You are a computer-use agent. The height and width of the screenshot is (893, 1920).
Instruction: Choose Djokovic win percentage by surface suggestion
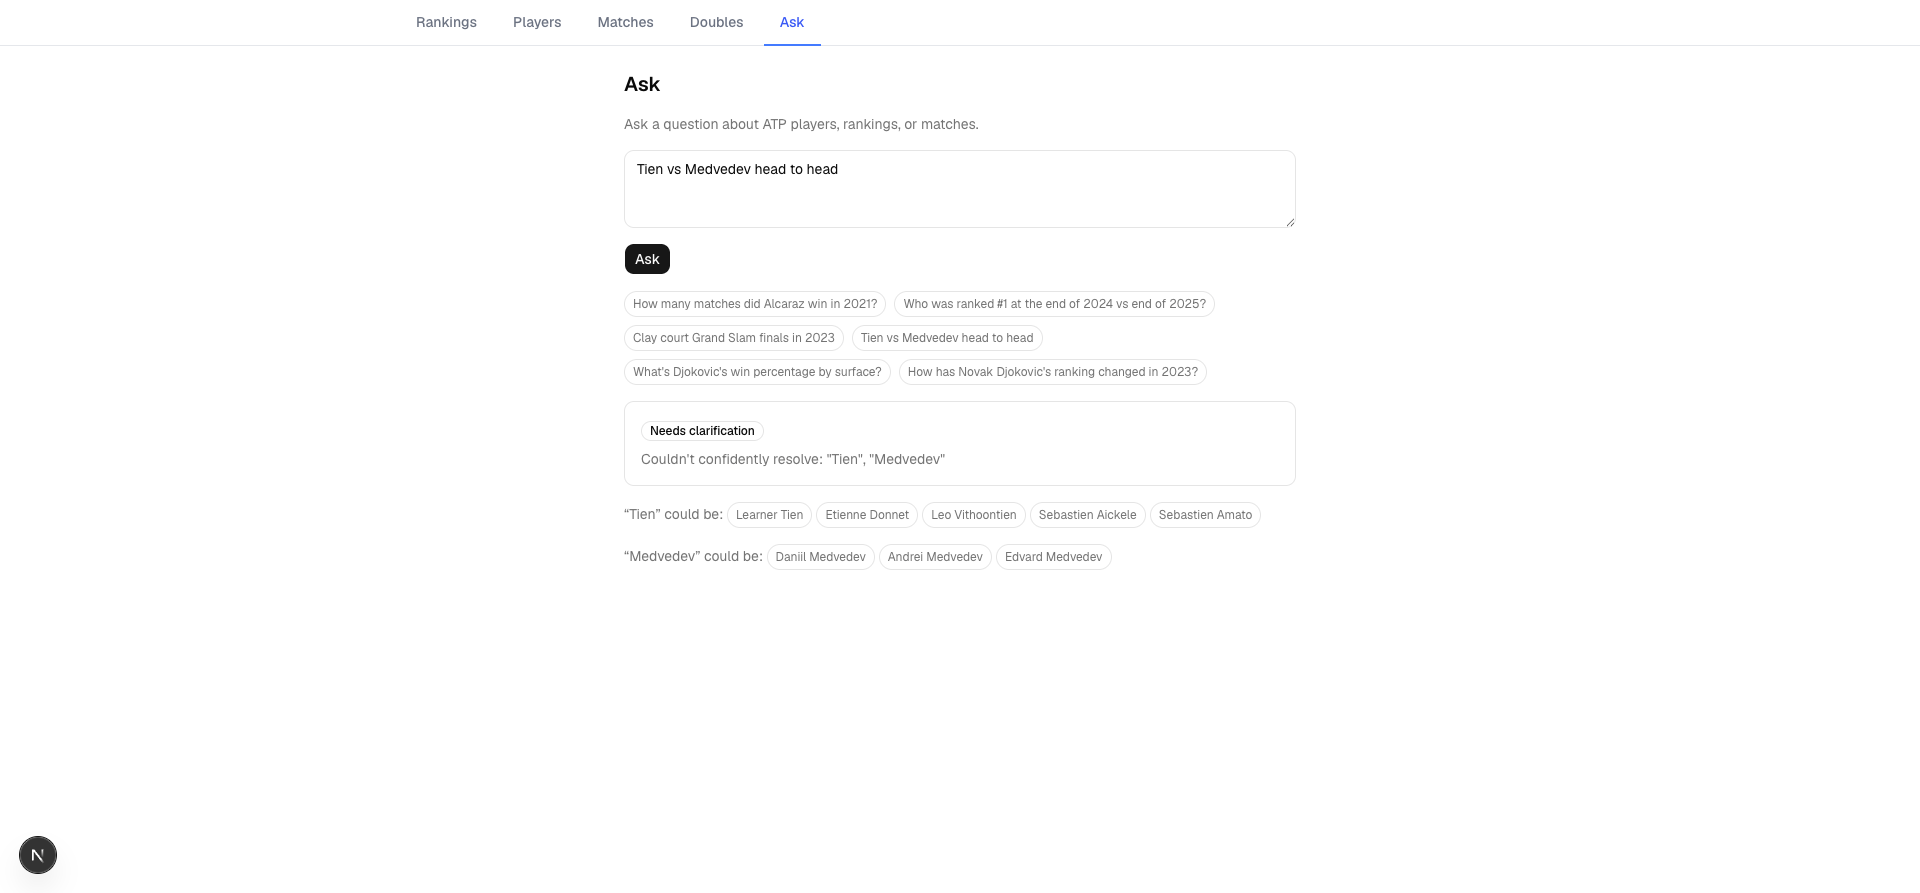[757, 372]
